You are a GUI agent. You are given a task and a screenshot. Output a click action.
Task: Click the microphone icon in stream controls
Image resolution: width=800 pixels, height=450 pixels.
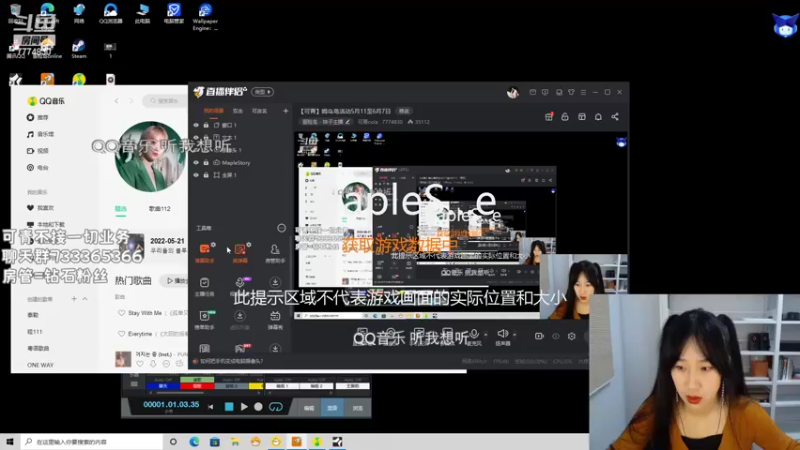[x=474, y=334]
